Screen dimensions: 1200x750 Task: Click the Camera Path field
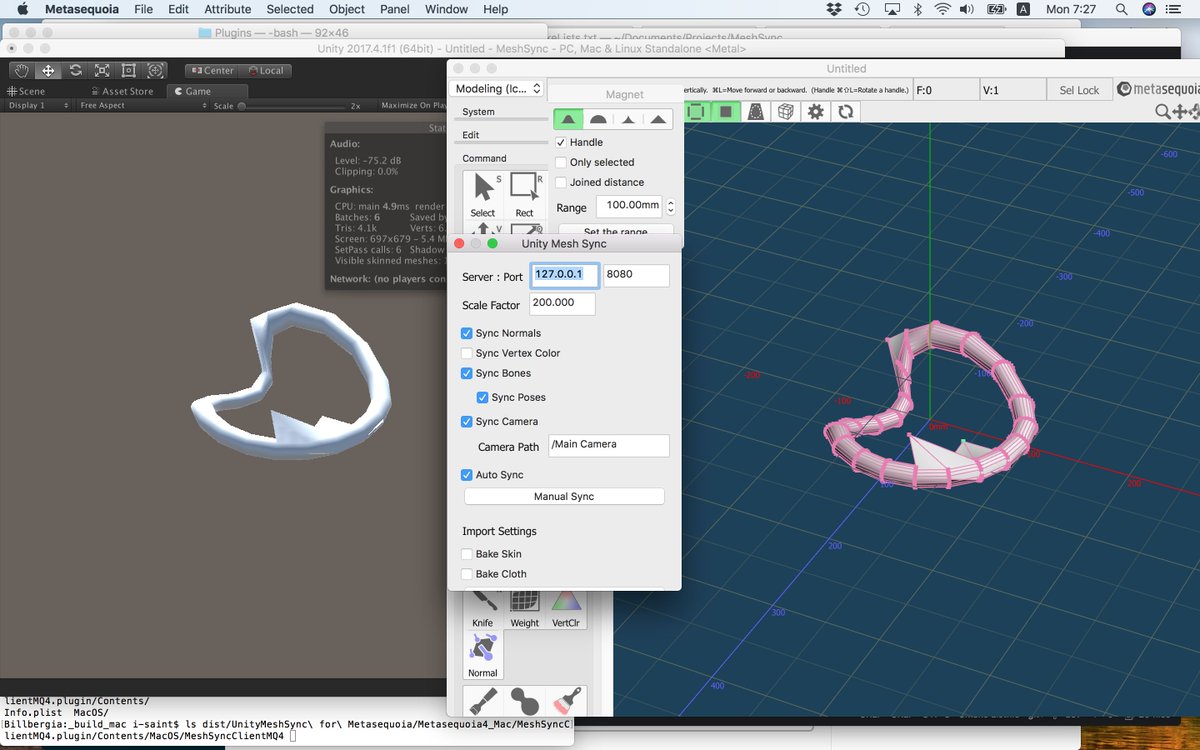point(608,446)
